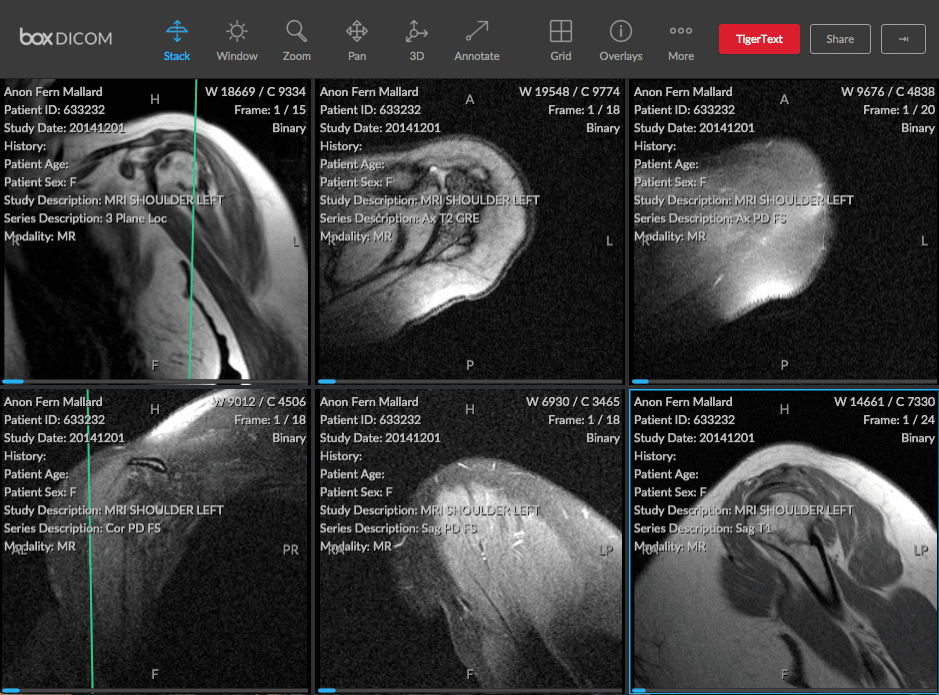
Task: Click the 'W 6930 / C 3465' window value
Action: coord(573,402)
